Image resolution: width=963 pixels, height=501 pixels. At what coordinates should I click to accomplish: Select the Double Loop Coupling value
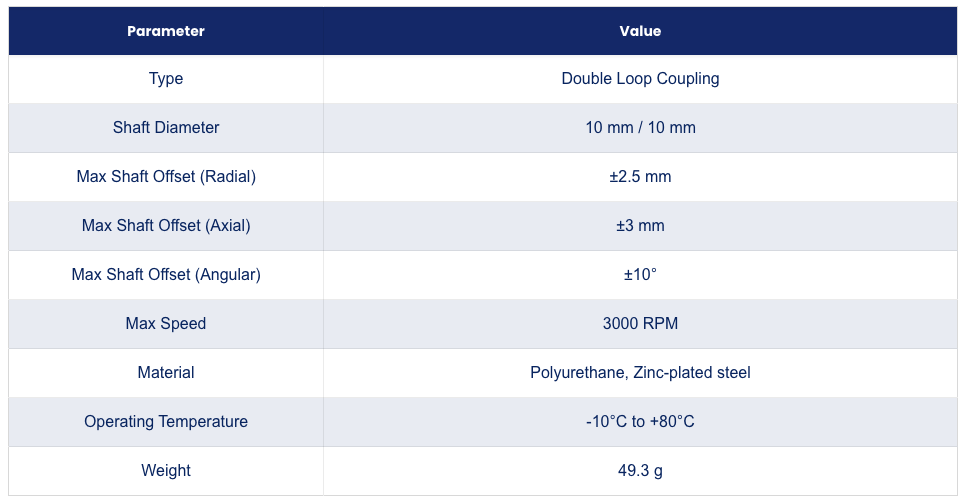point(640,79)
